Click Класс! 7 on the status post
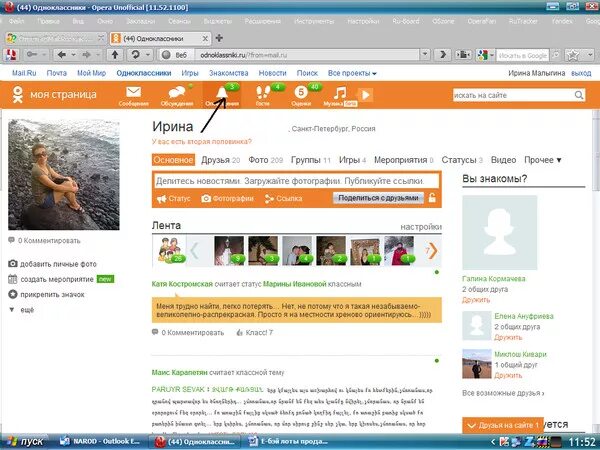Viewport: 600px width, 450px height. (254, 333)
